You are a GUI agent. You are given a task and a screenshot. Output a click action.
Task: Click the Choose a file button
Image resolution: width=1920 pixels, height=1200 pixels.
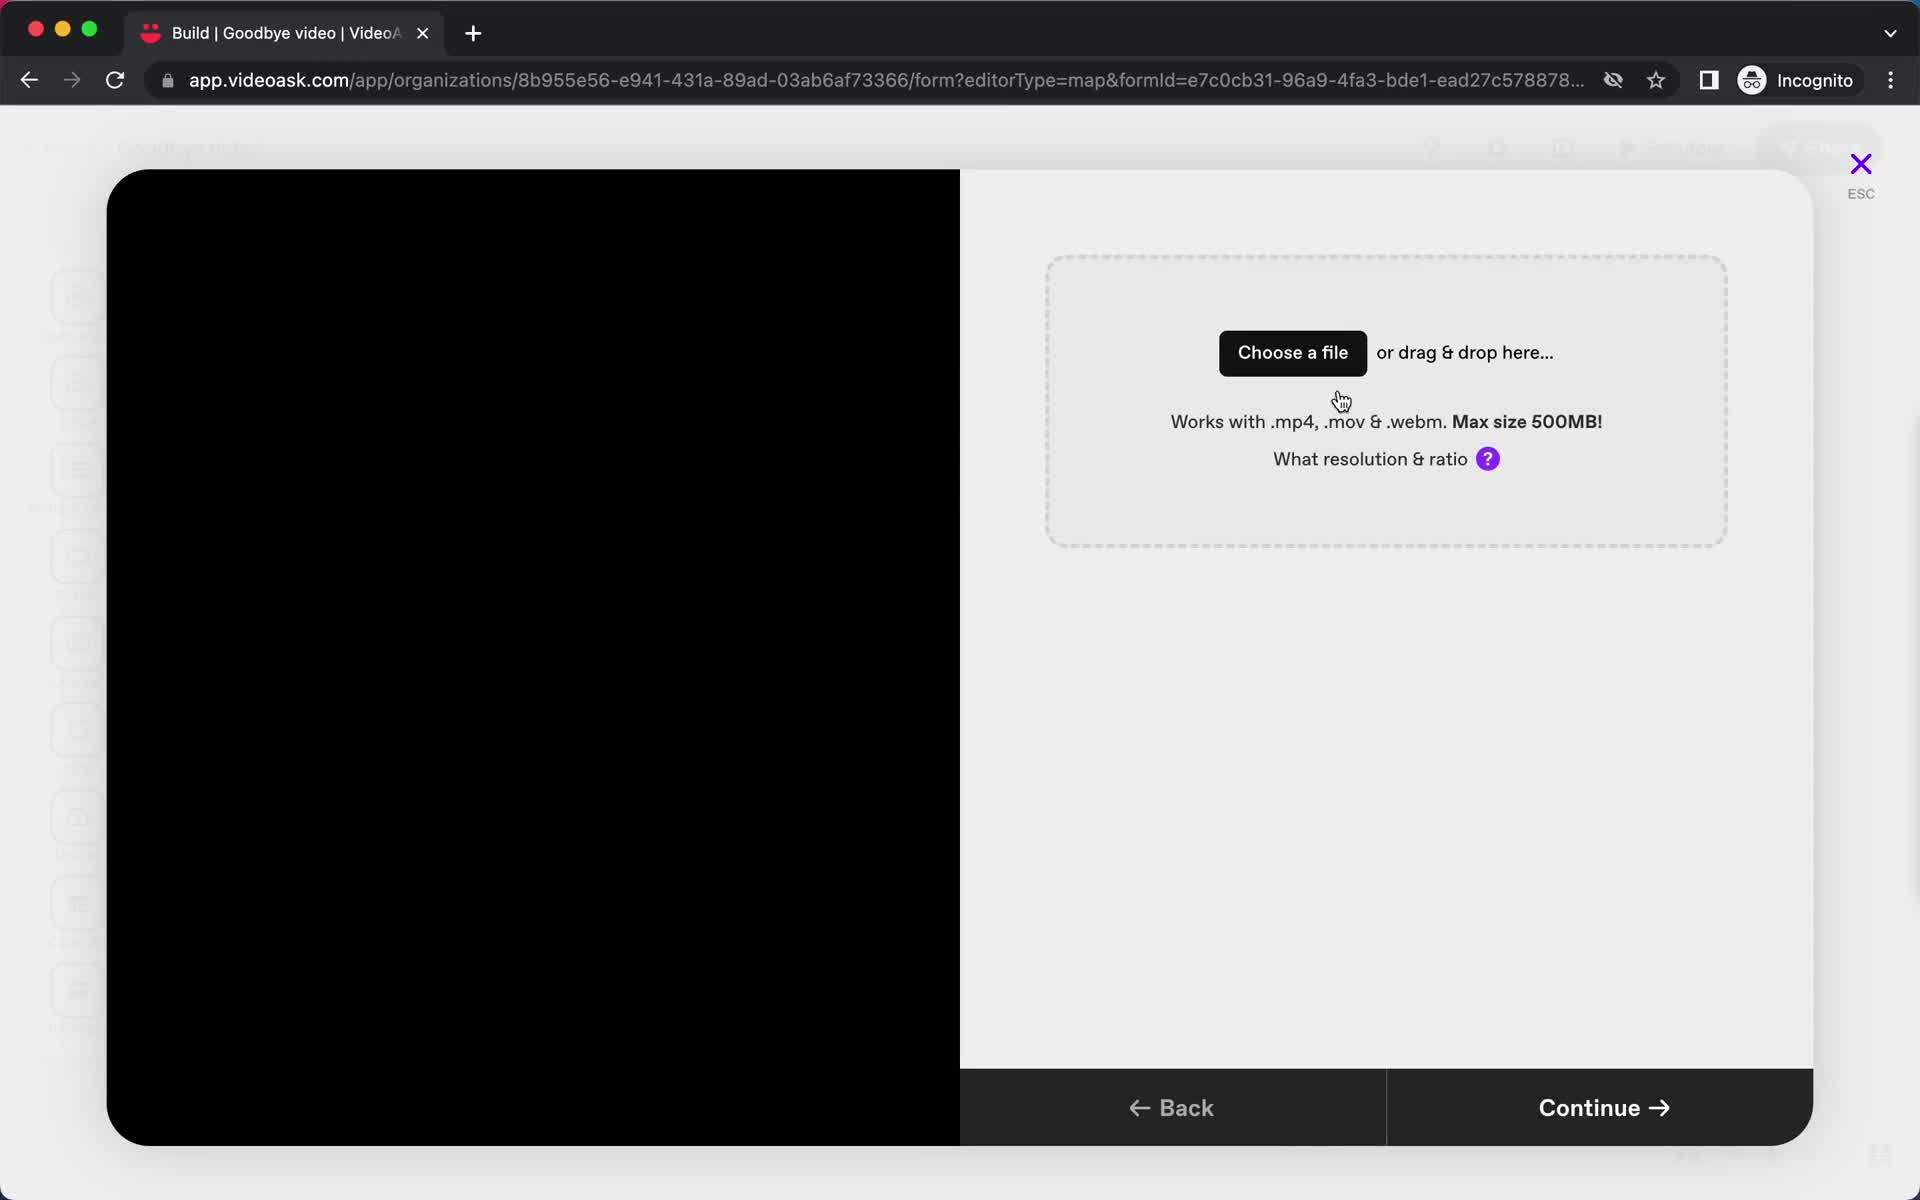pyautogui.click(x=1292, y=353)
